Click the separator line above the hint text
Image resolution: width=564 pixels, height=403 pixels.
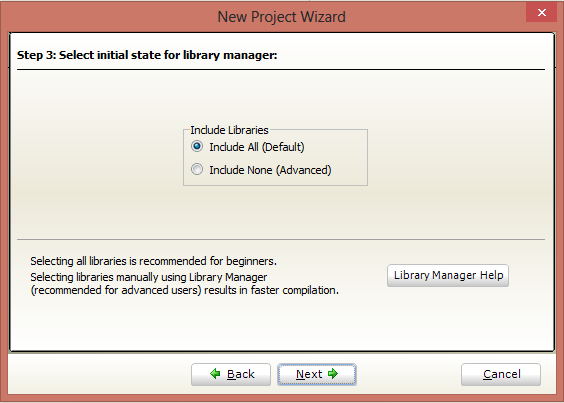pos(281,239)
